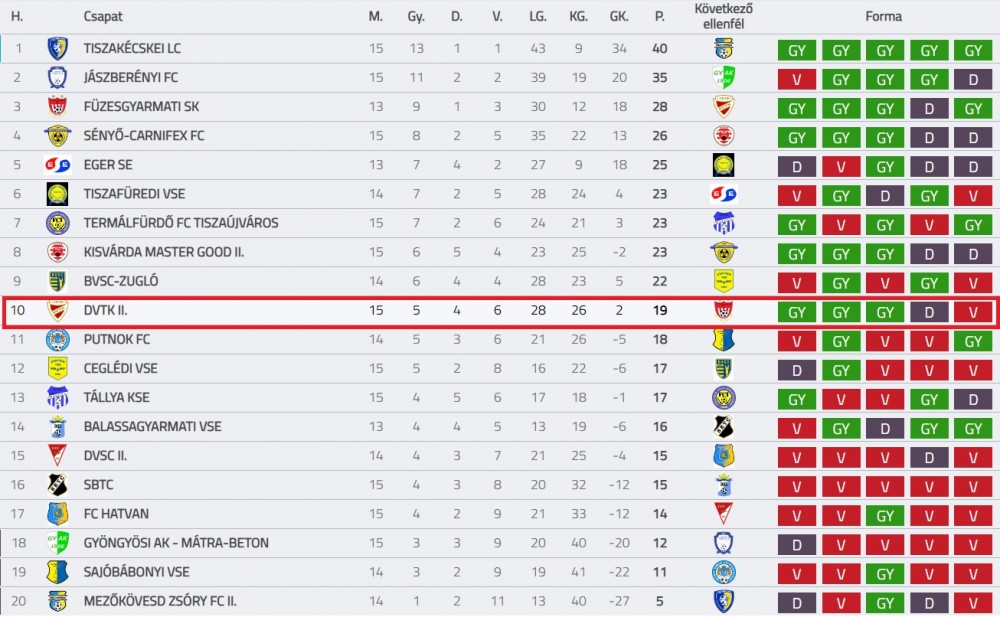Click the Csapat column header
Viewport: 1000px width, 617px height.
103,17
